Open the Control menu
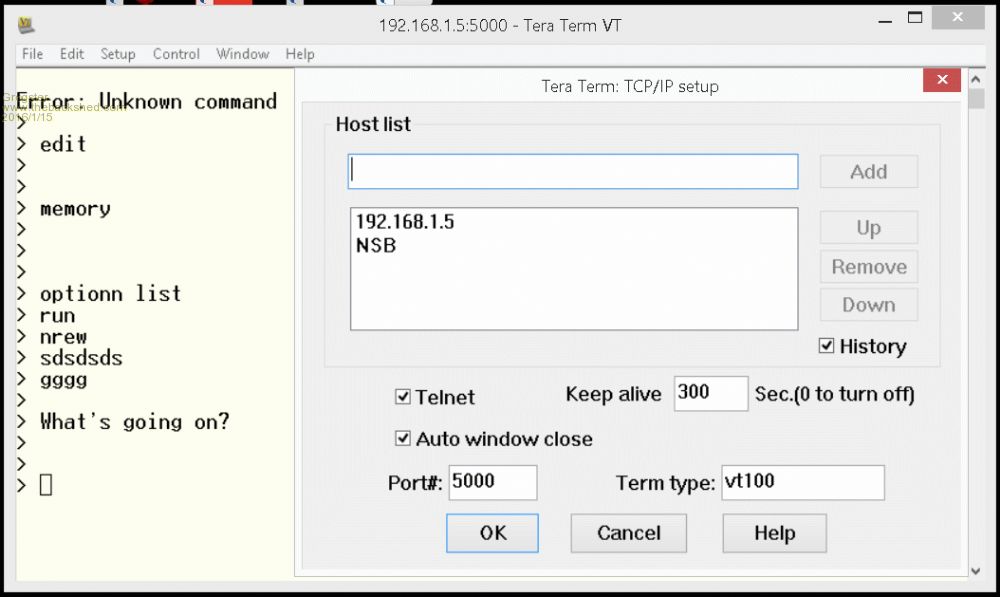The image size is (1000, 597). (176, 54)
